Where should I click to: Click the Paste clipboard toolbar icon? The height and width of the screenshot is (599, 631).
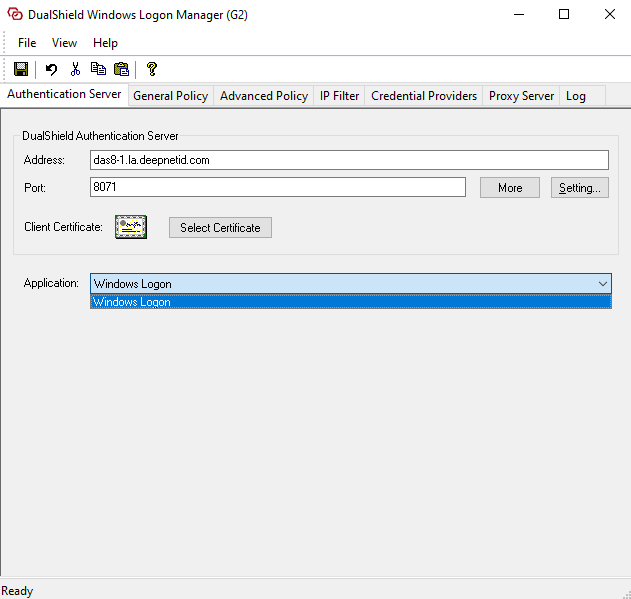[122, 69]
